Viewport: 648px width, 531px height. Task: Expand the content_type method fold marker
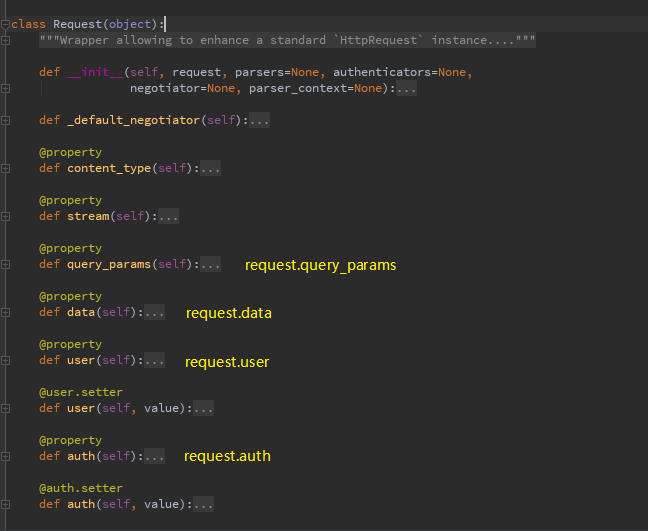point(5,168)
